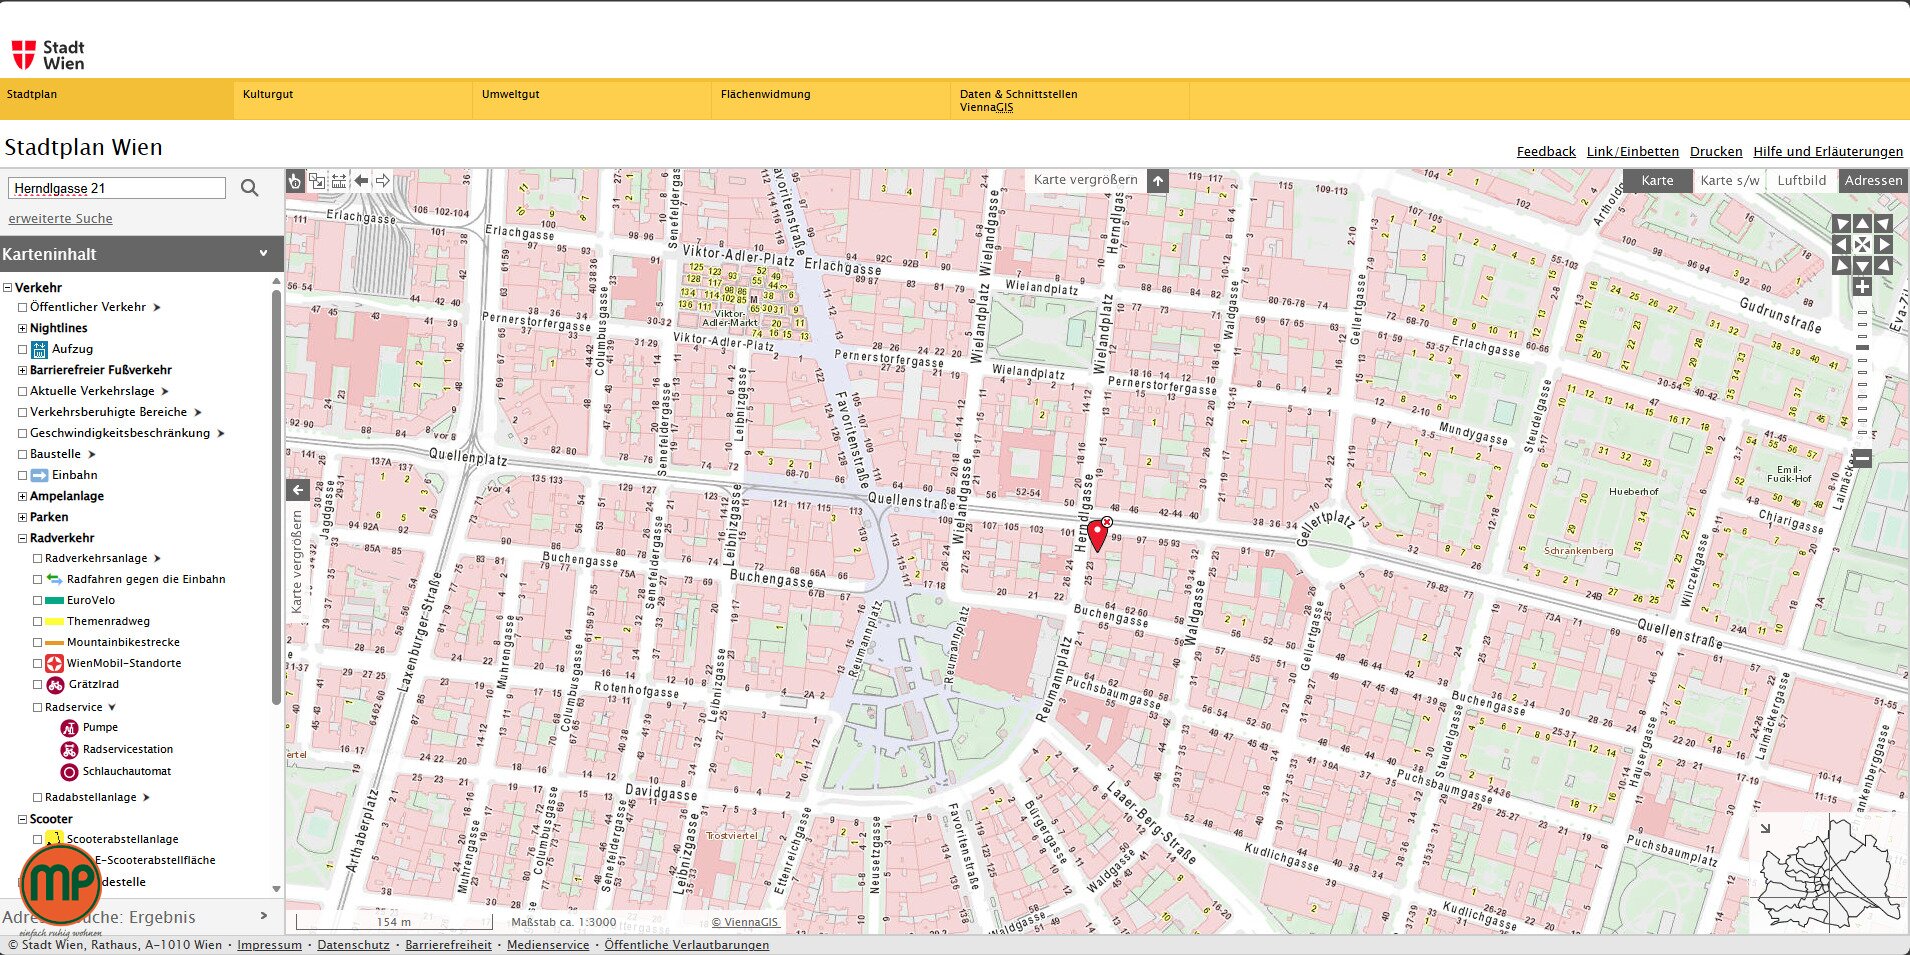Open the Kulturgut menu tab
The width and height of the screenshot is (1910, 955).
click(x=268, y=94)
